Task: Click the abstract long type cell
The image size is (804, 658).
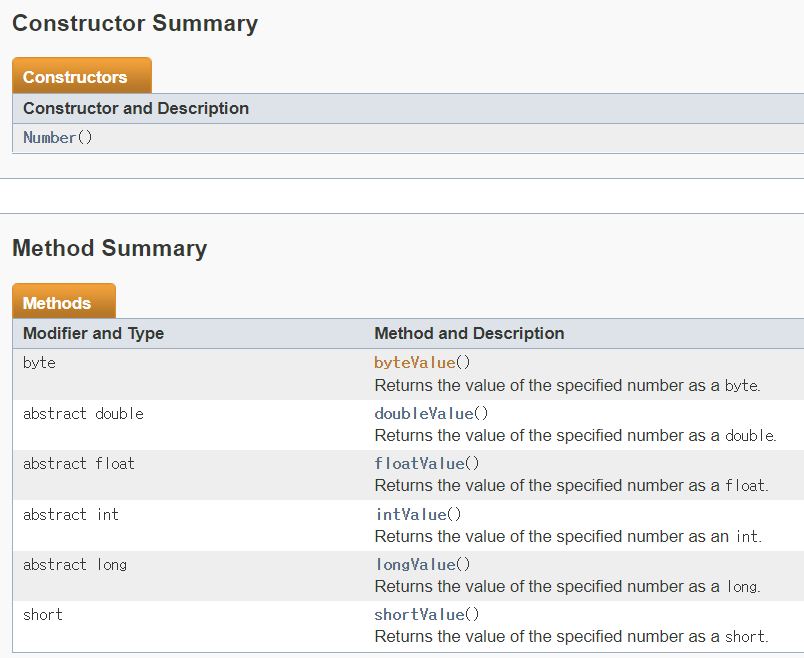Action: (x=75, y=565)
